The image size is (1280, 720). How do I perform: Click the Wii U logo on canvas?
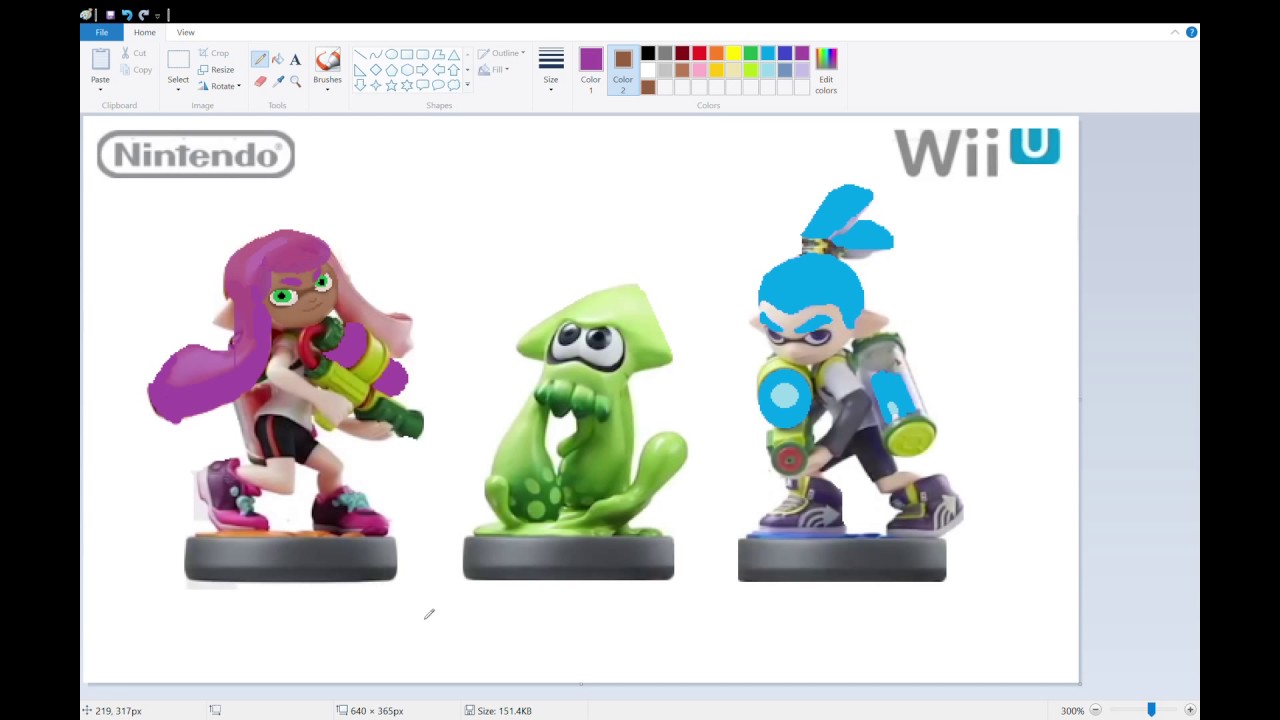tap(977, 151)
